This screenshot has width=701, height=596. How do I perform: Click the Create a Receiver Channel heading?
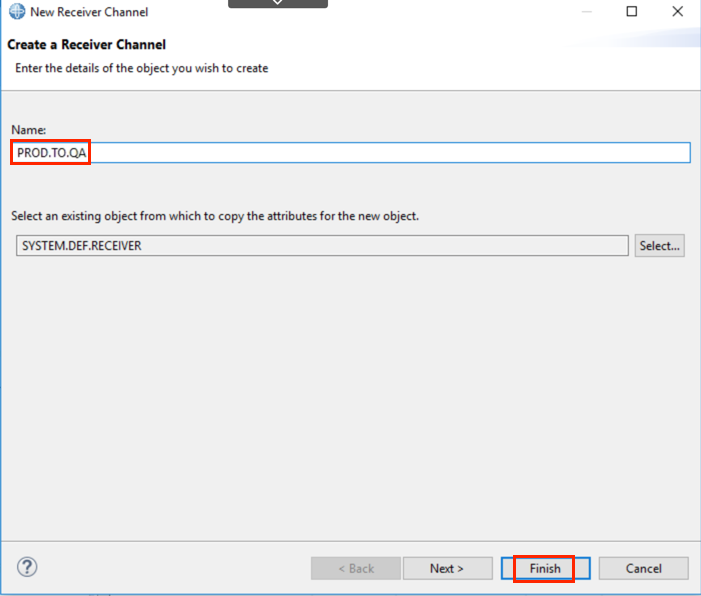[x=87, y=45]
